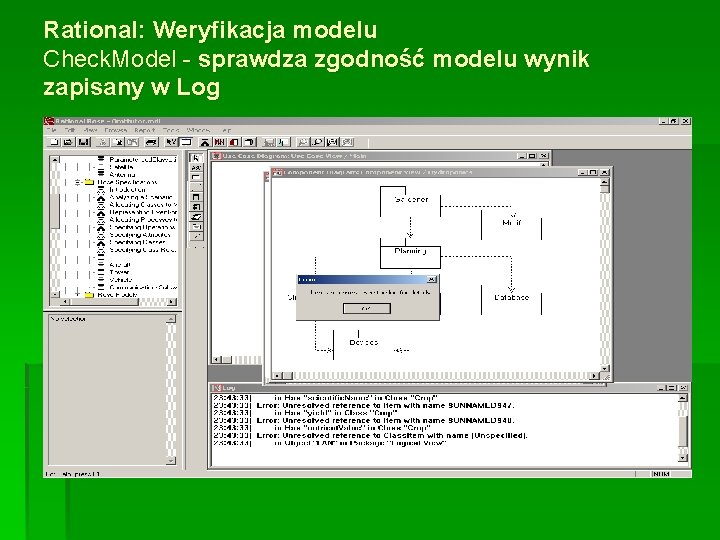Click the log line mentioning ClassItem [Unspecified]
Viewport: 720px width, 540px height.
click(370, 435)
